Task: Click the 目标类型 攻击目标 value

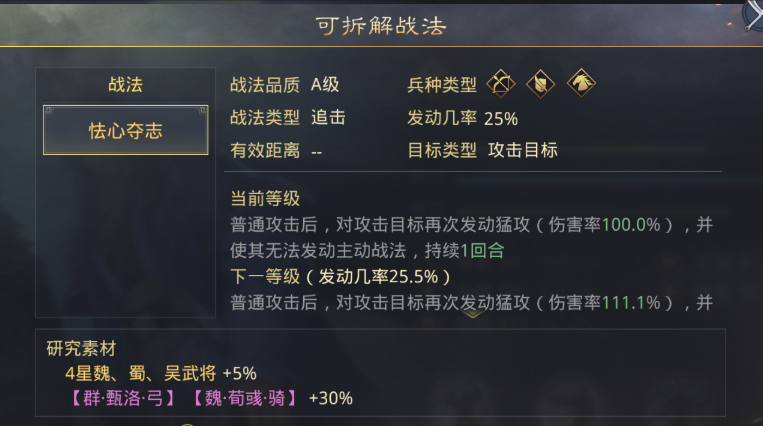Action: [x=522, y=151]
